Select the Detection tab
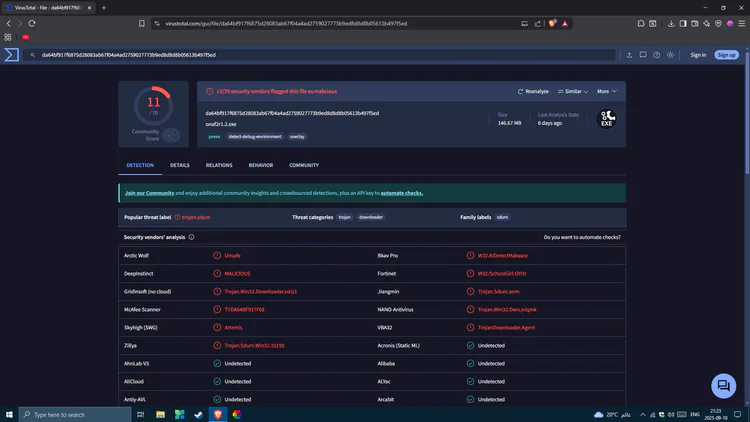 click(x=140, y=165)
